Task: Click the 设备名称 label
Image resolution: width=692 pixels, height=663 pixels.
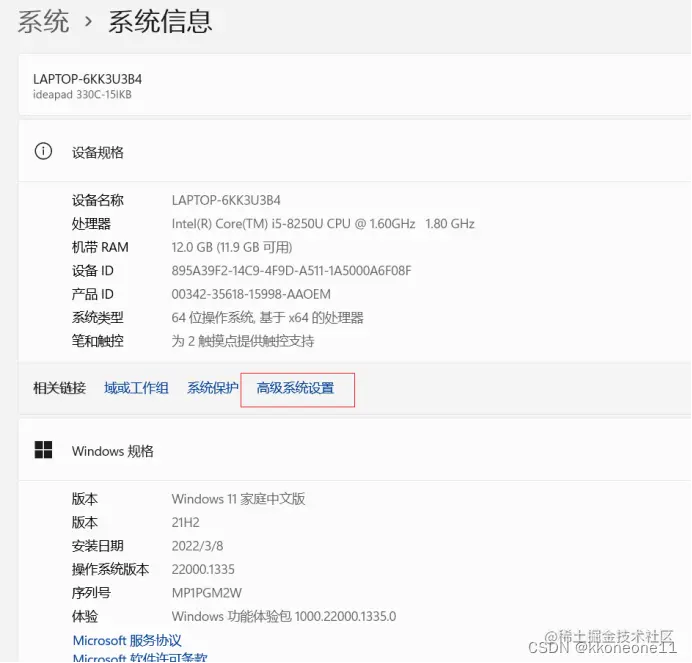Action: (x=98, y=200)
